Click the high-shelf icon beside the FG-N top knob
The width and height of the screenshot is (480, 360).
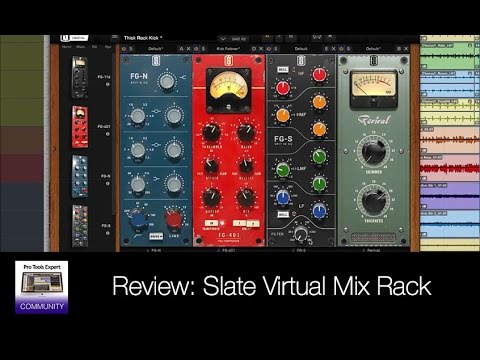coord(183,77)
